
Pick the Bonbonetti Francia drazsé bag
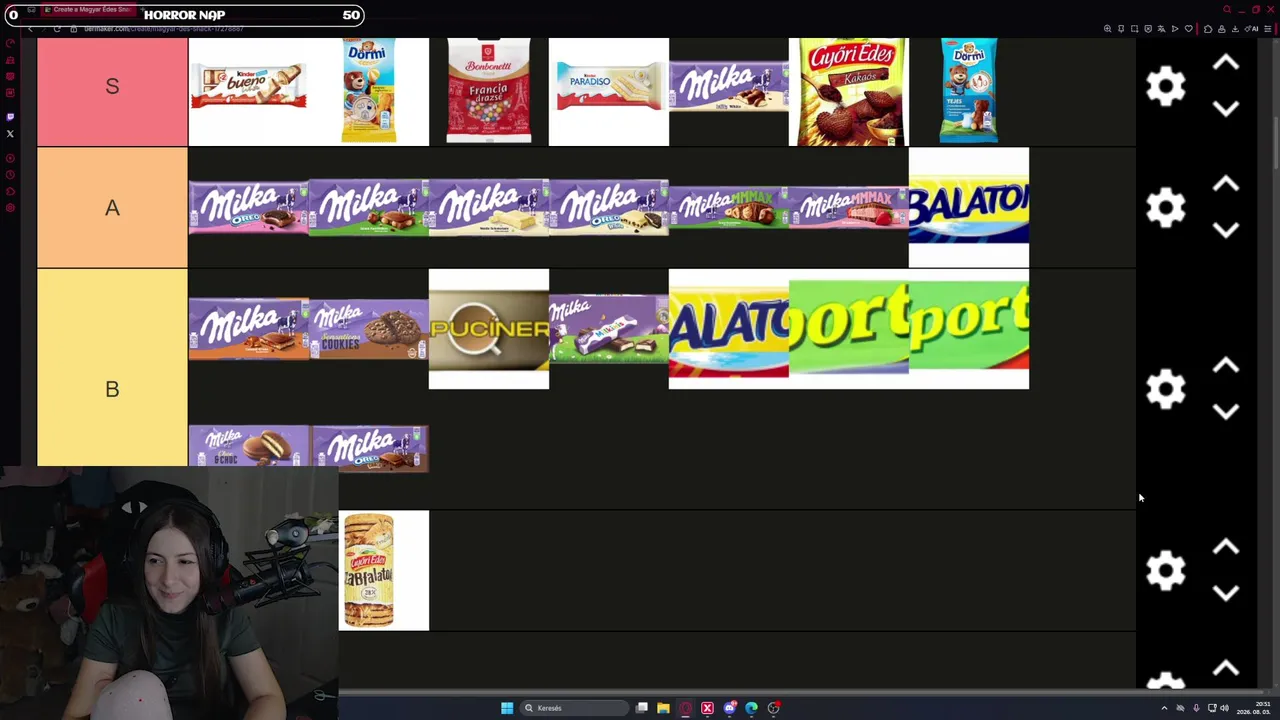click(488, 91)
